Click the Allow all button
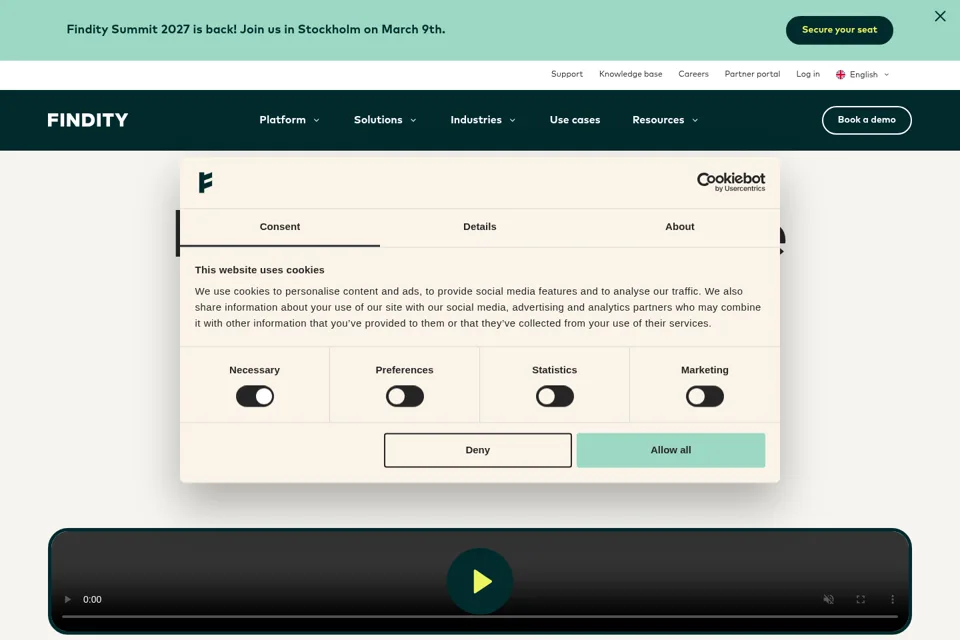Screen dimensions: 960x640 coord(670,450)
